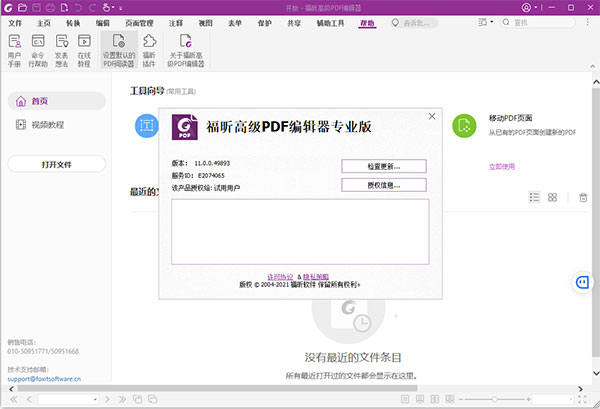This screenshot has height=409, width=600.
Task: Click 打开文件 (Open File) button
Action: pos(57,165)
